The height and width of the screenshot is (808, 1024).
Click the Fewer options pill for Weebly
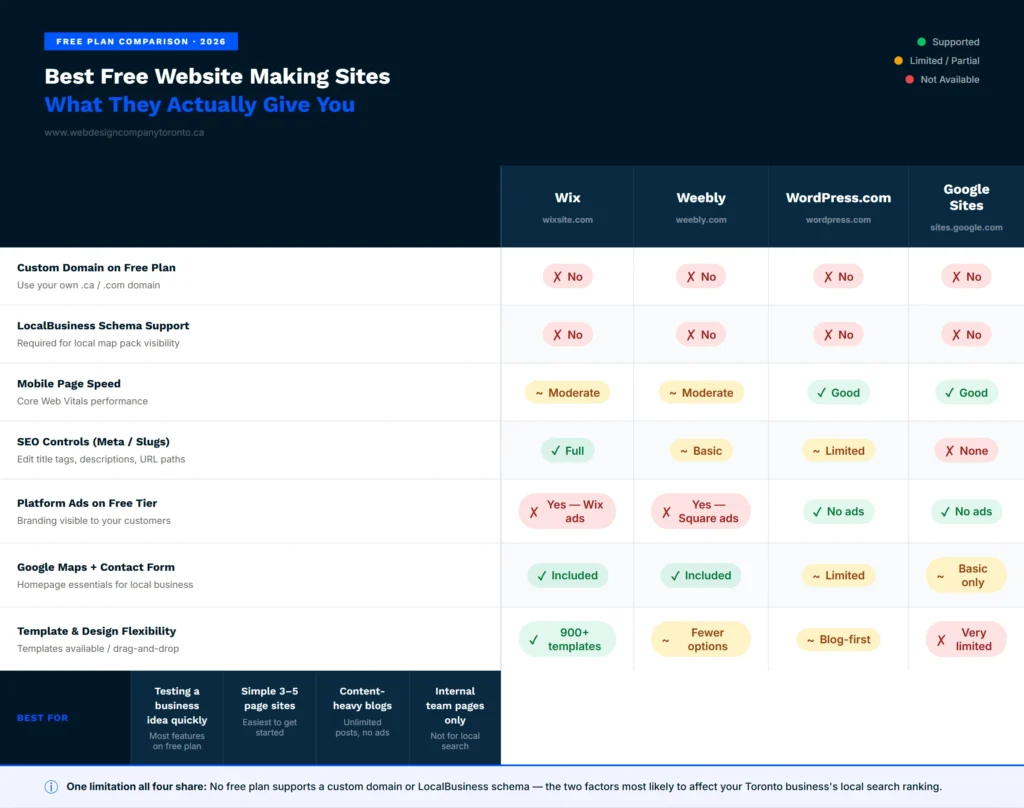pyautogui.click(x=701, y=639)
